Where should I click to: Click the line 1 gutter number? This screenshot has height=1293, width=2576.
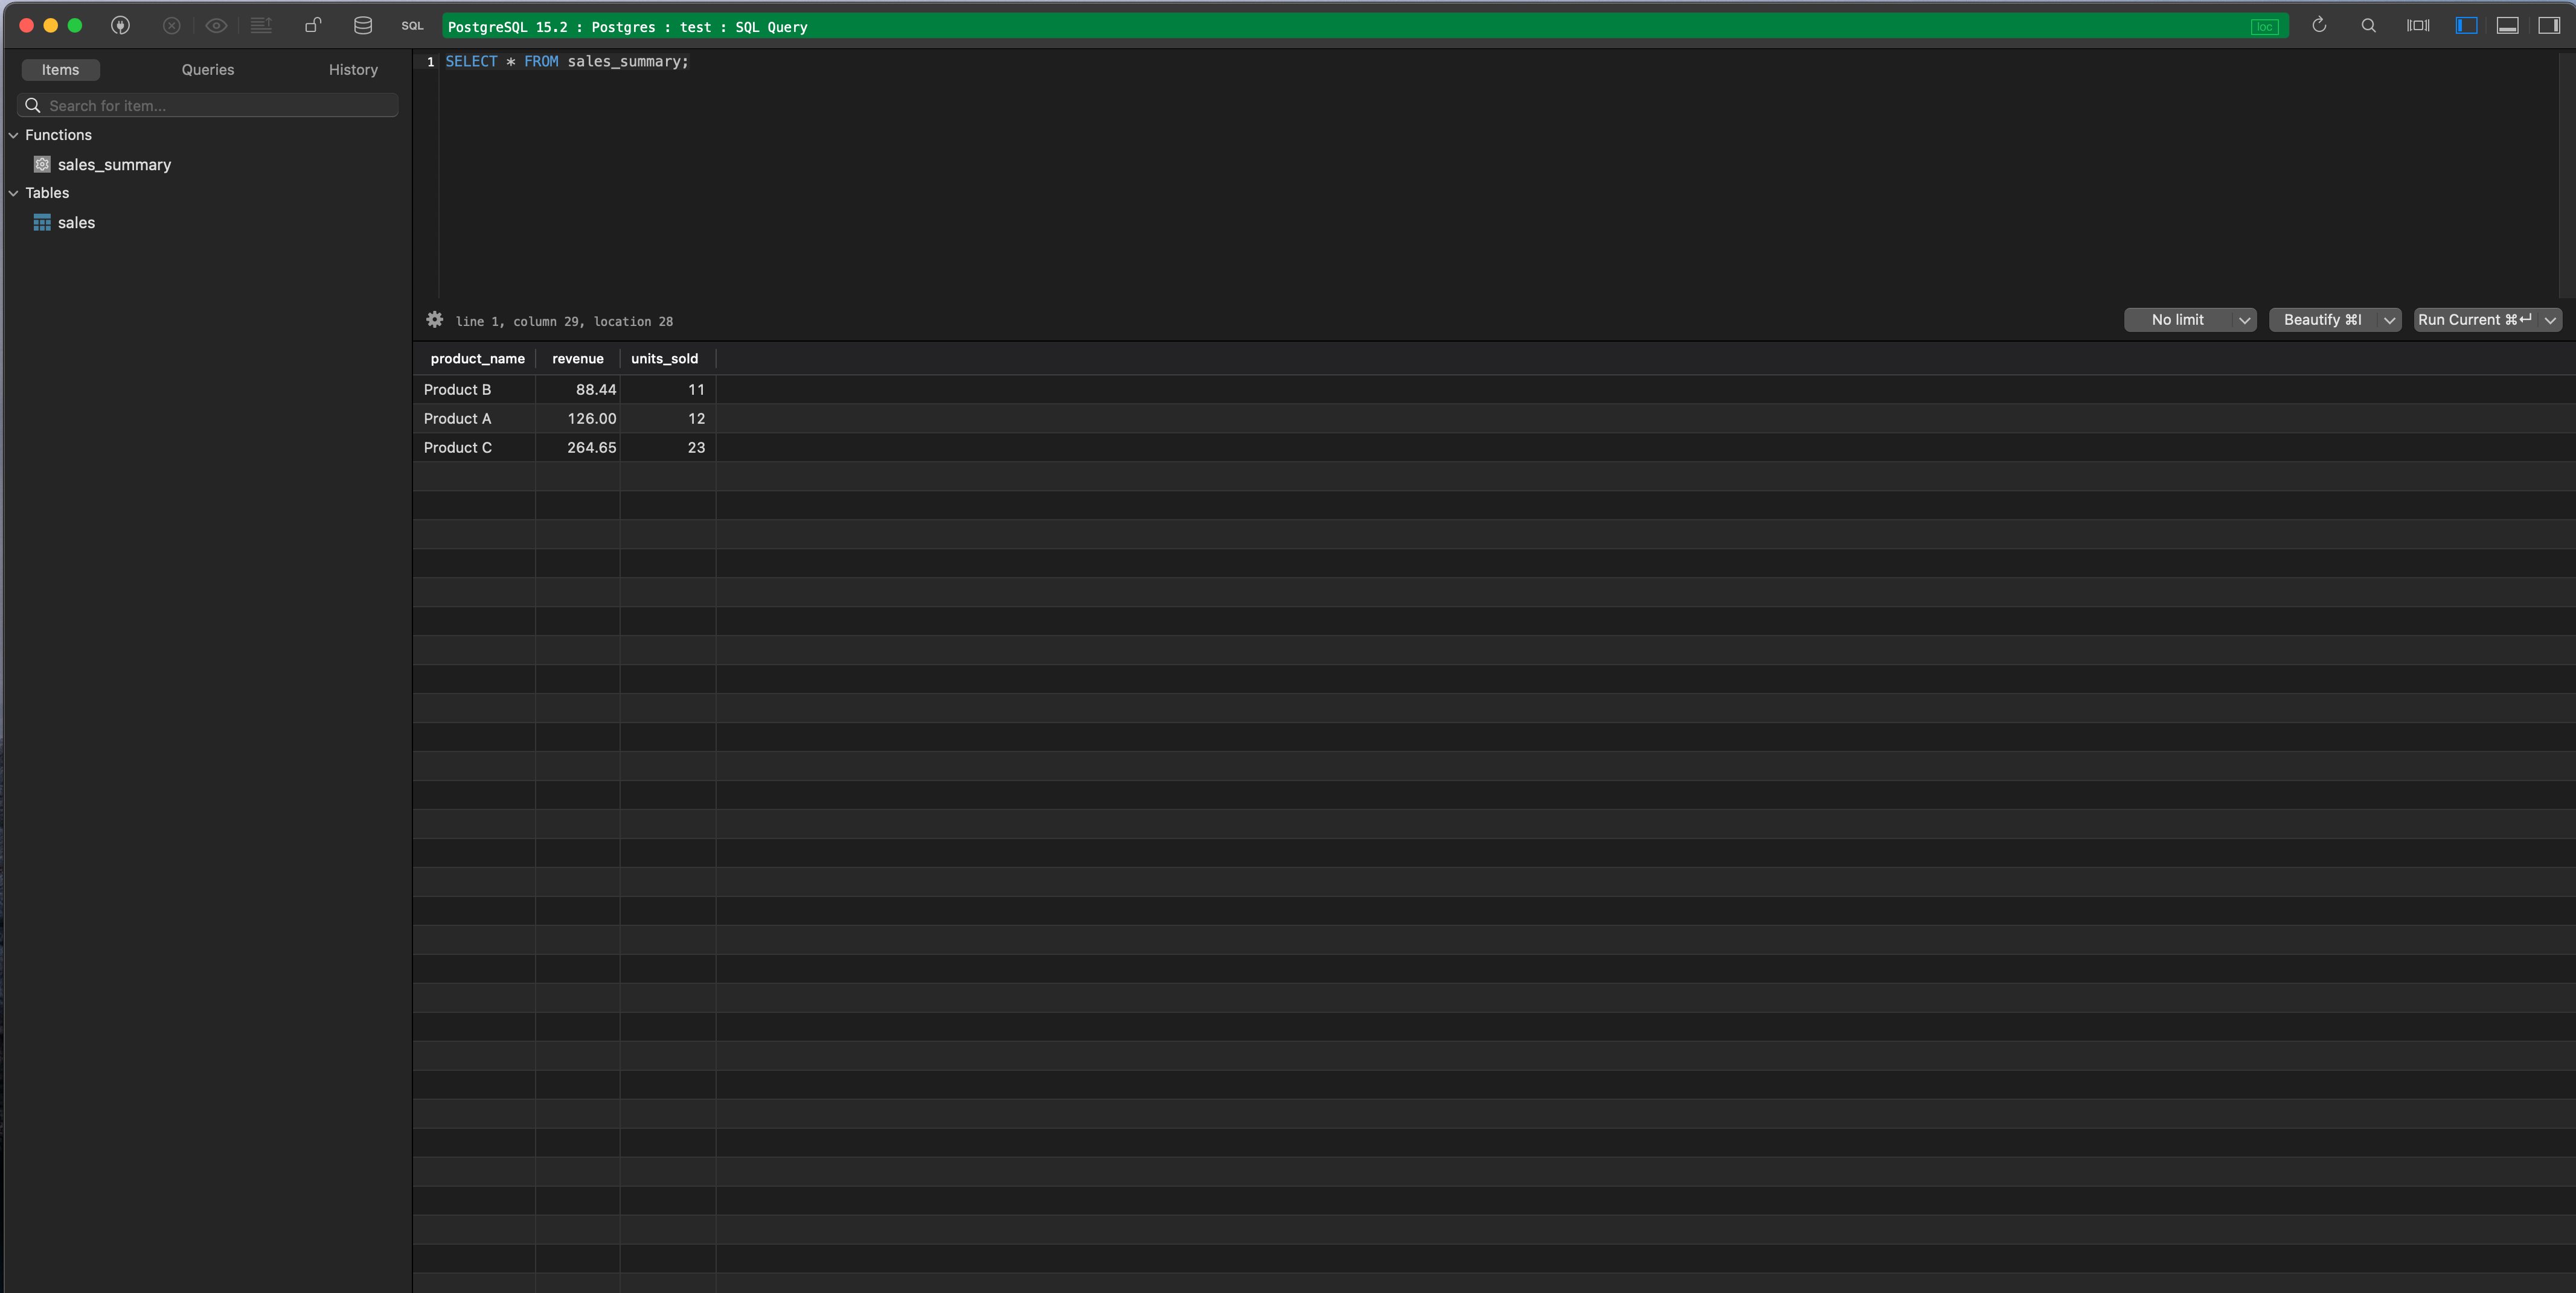[x=430, y=62]
